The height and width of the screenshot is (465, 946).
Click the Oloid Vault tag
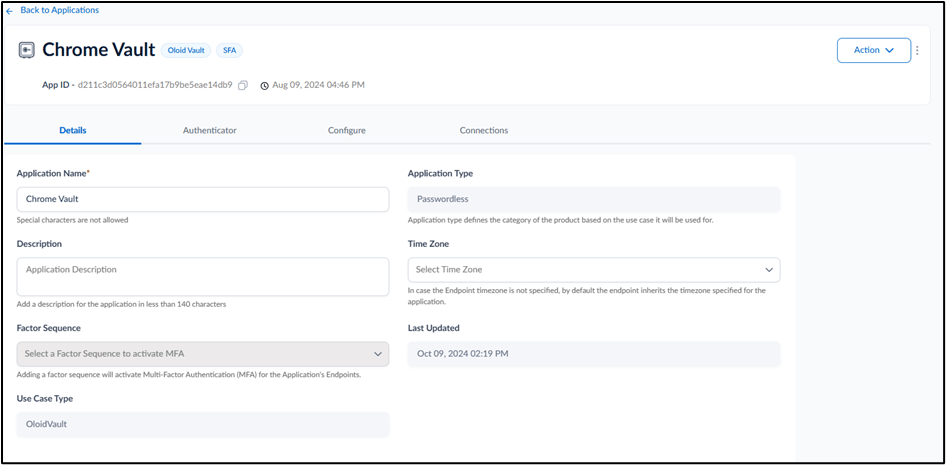(x=186, y=51)
